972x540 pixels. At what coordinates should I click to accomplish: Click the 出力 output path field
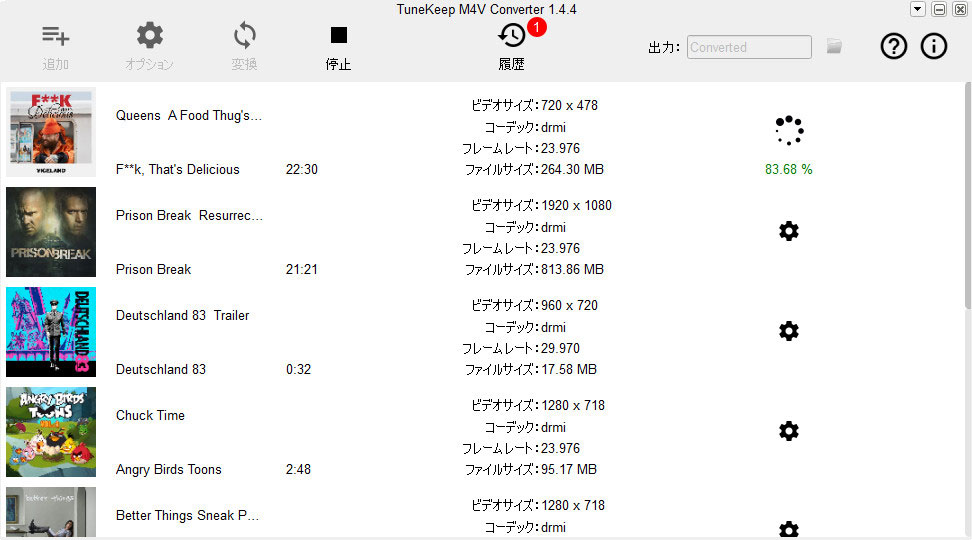749,47
